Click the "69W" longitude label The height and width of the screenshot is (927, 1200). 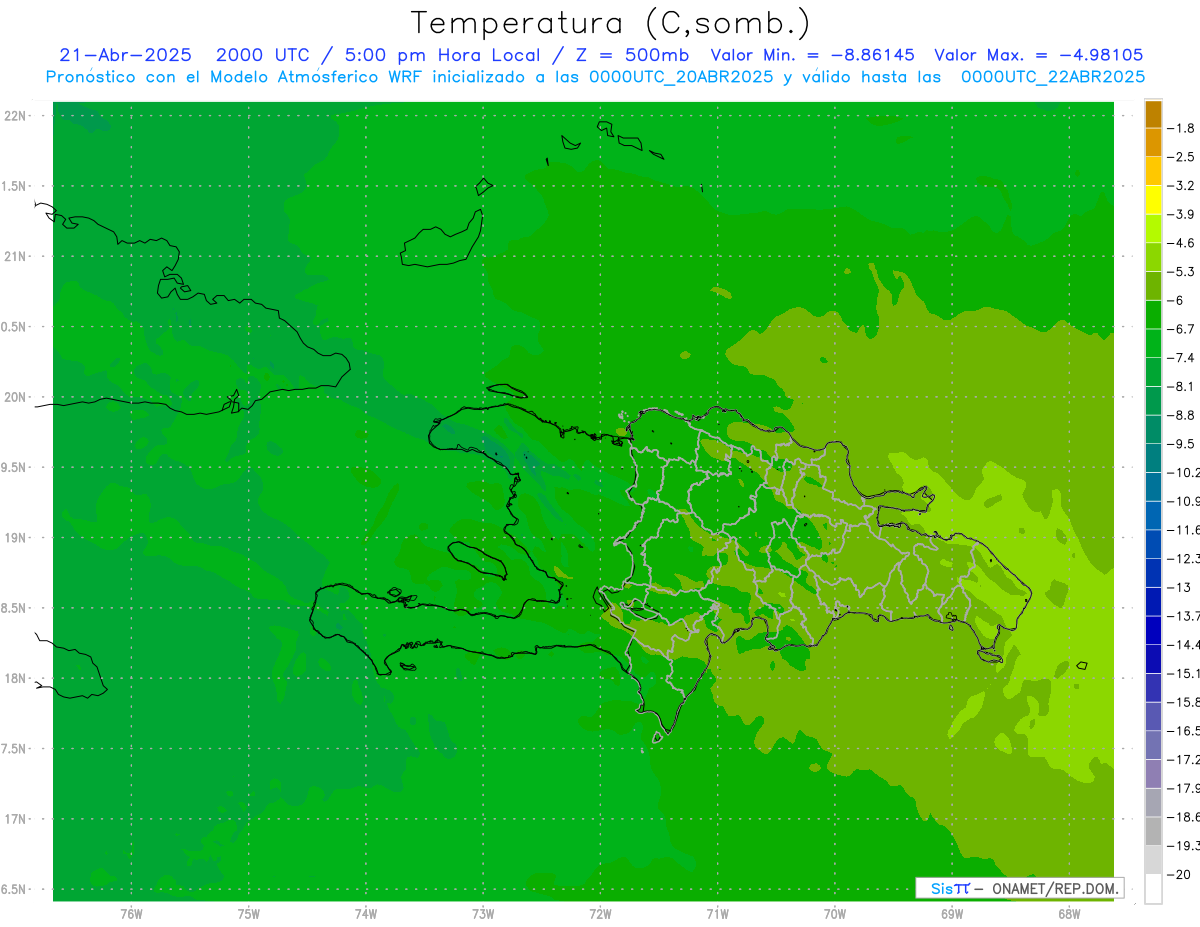[x=952, y=913]
